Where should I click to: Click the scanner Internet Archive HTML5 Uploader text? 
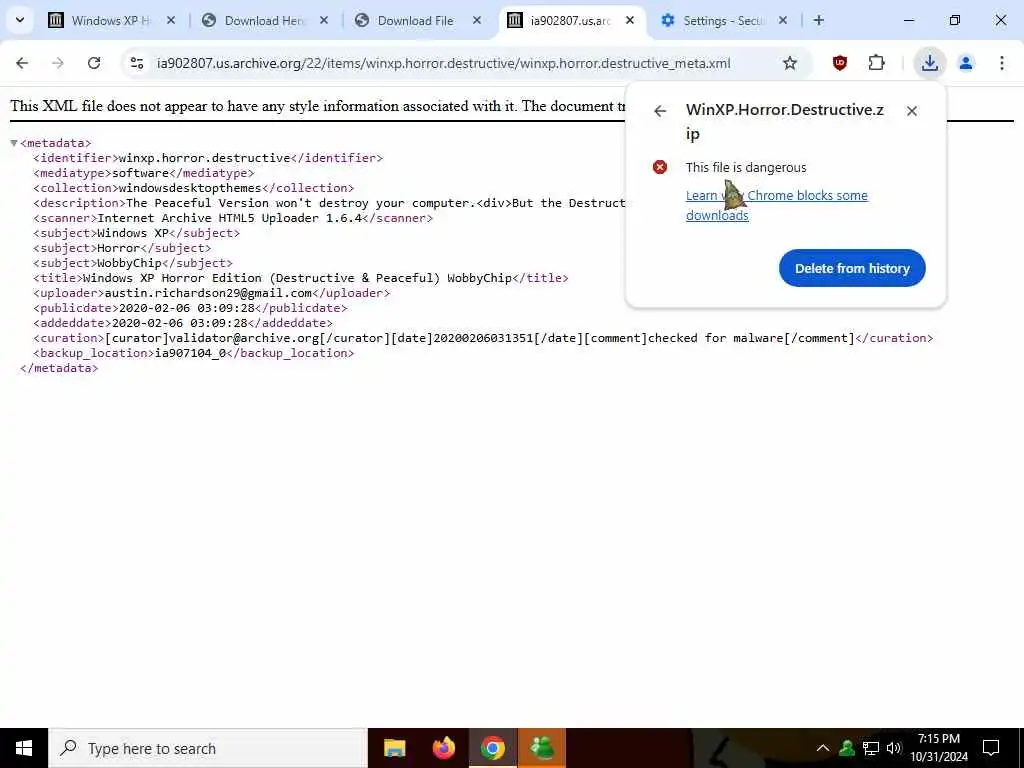click(229, 218)
